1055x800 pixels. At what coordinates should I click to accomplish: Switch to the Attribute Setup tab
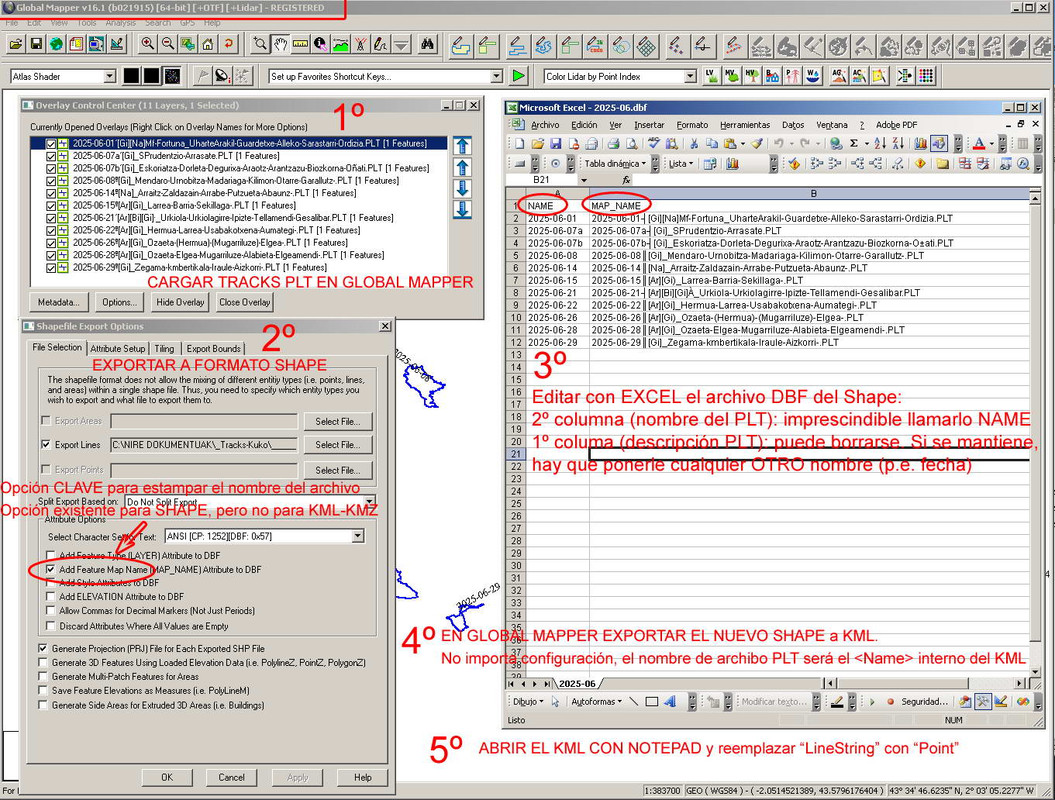click(118, 349)
